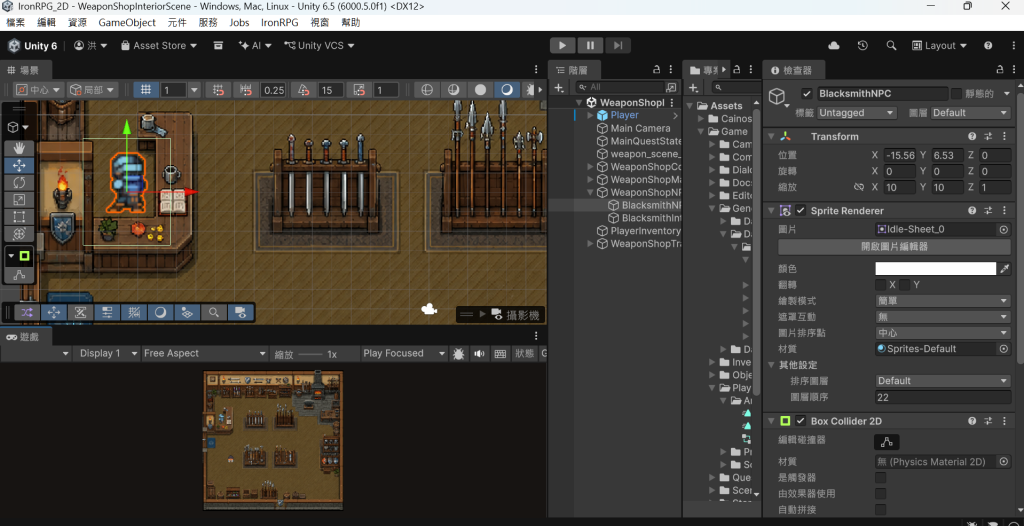This screenshot has height=526, width=1024.
Task: Disable the Sprite Renderer component checkbox
Action: coord(801,211)
